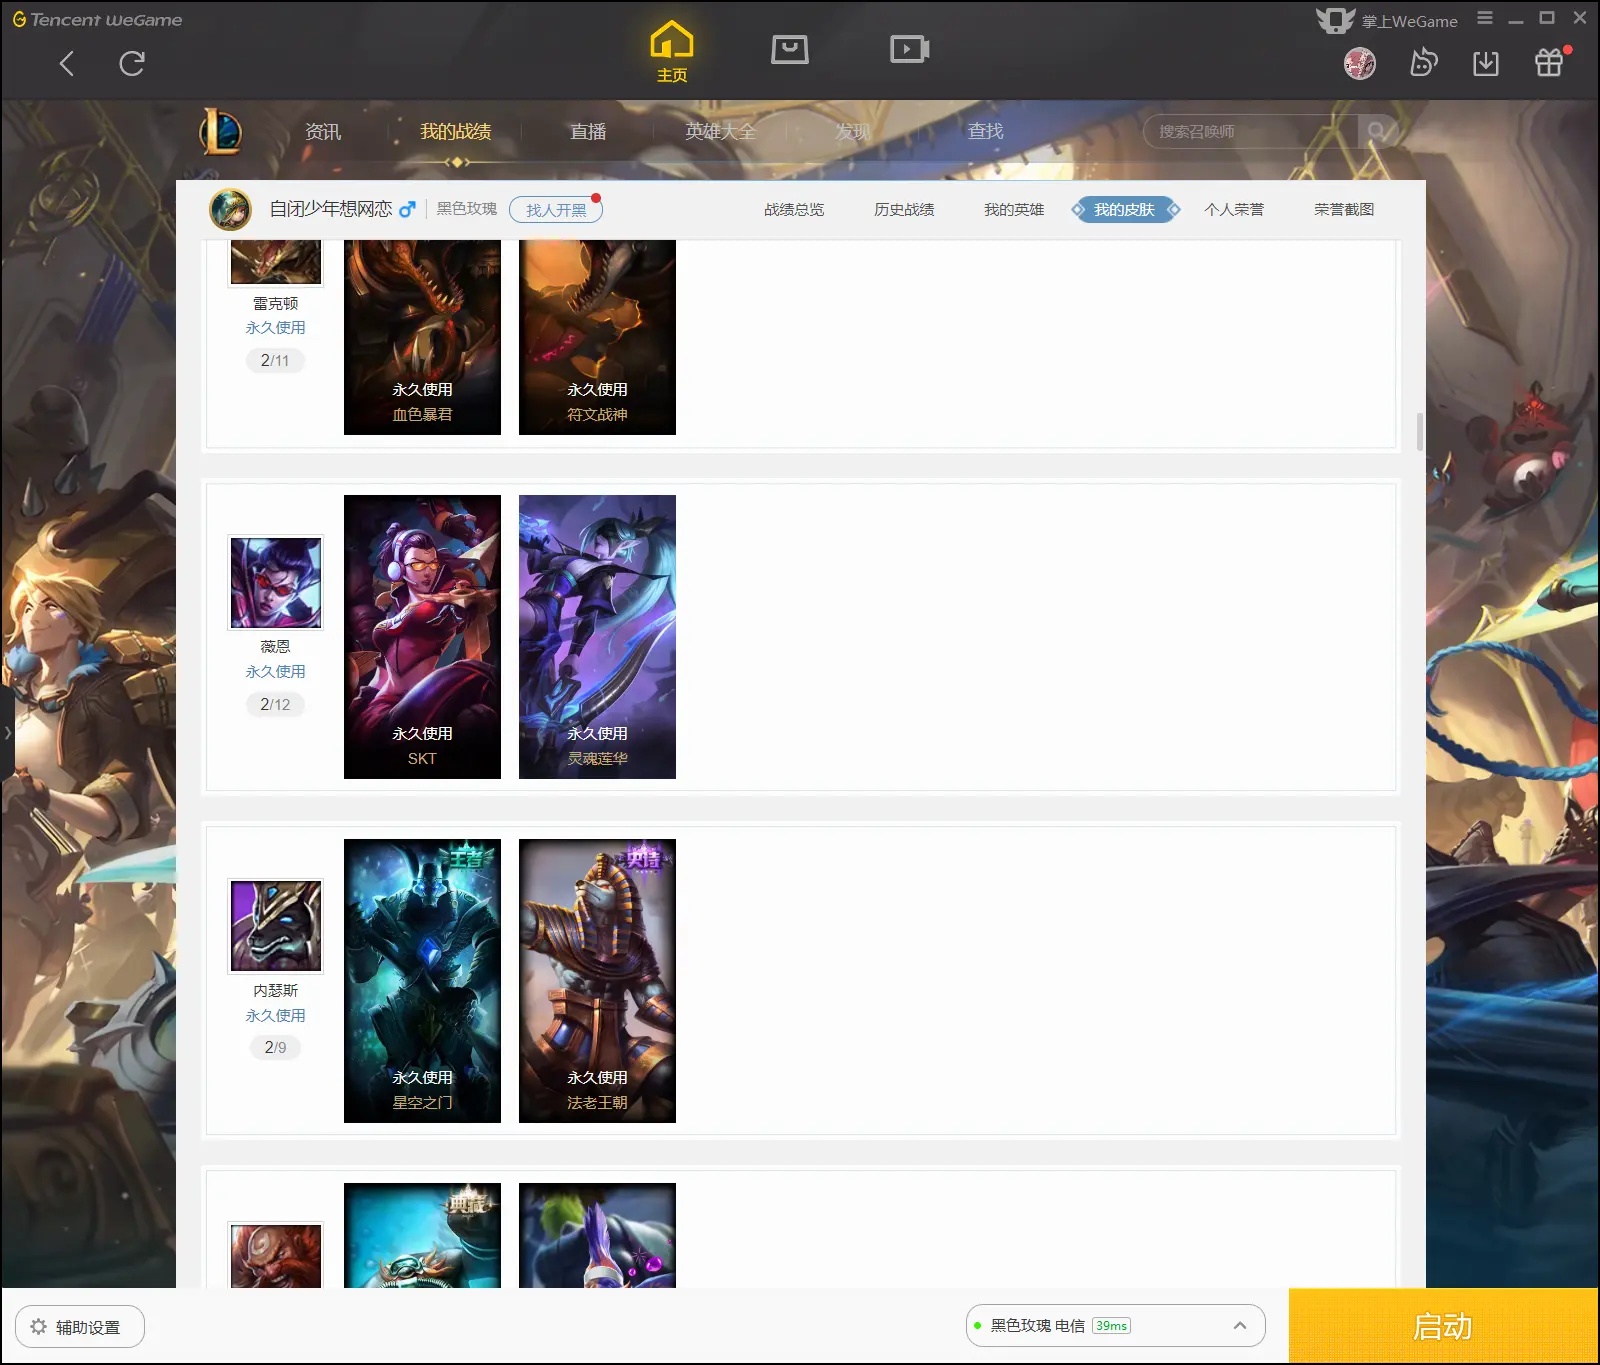Screen dimensions: 1600x1365
Task: Click the Tencent WeGame logo
Action: pos(97,19)
